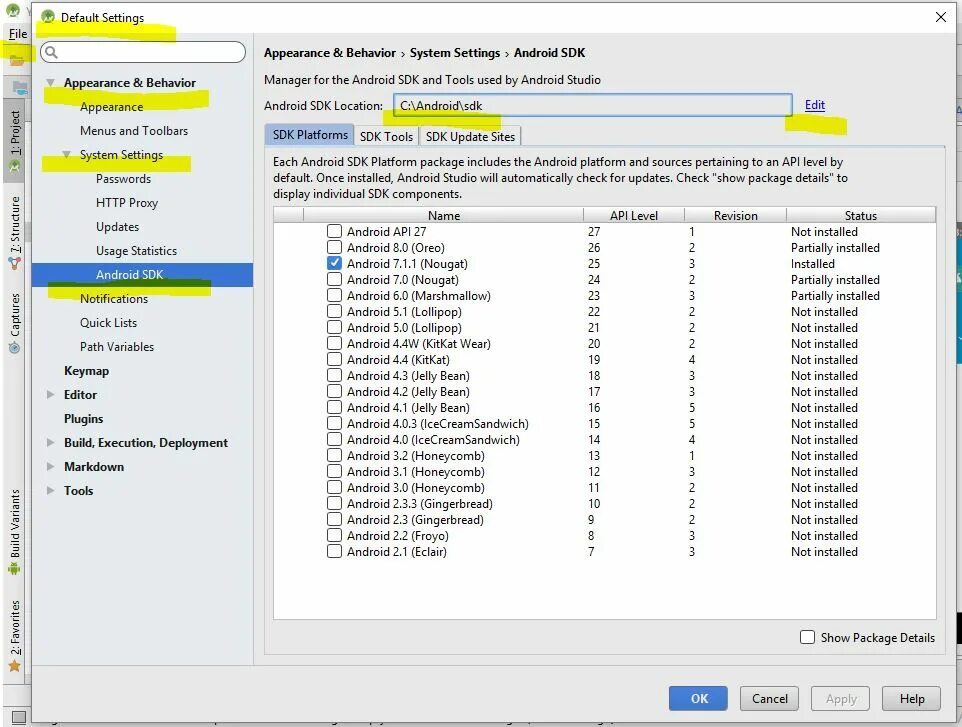The width and height of the screenshot is (962, 727).
Task: Click 'Partially installed' status of Android 8.0
Action: (x=836, y=248)
